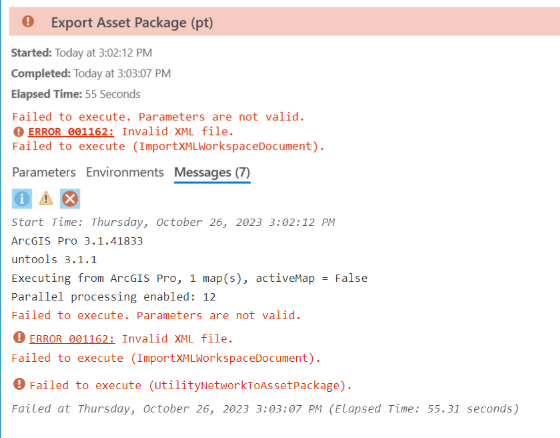The height and width of the screenshot is (438, 560).
Task: Click the Export Asset Package (pt) title
Action: (x=132, y=23)
